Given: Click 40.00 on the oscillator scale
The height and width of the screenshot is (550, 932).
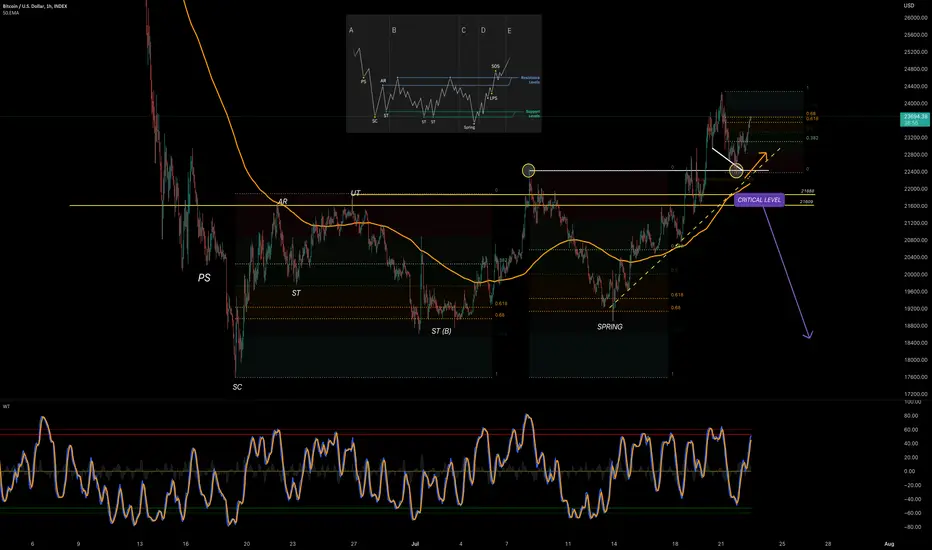Looking at the screenshot, I should (x=910, y=444).
